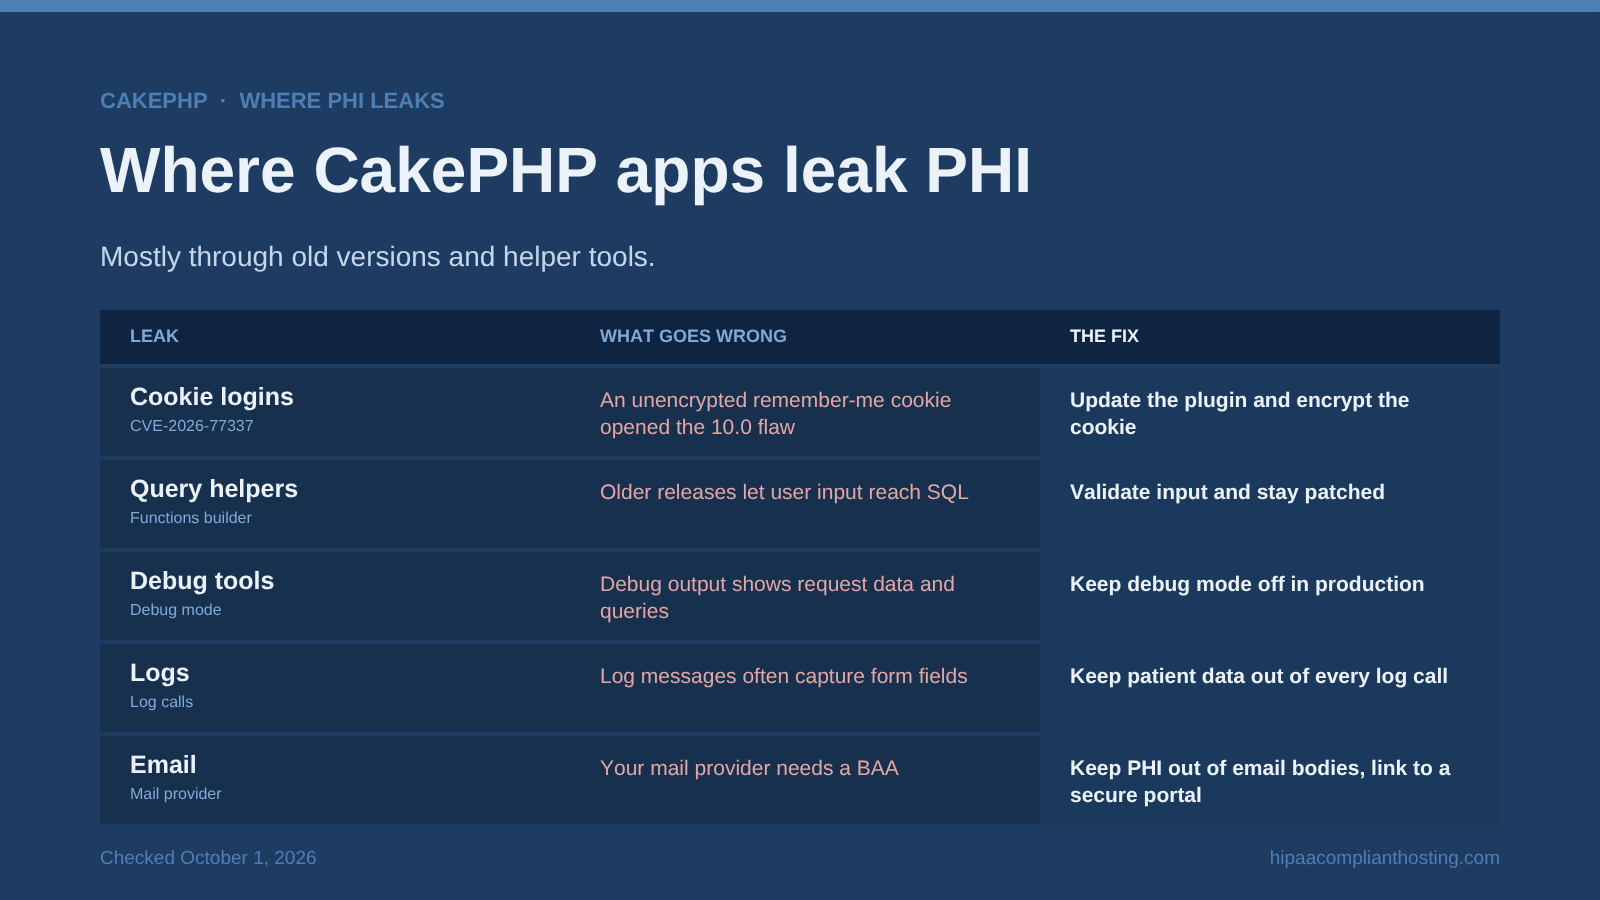
Task: Select the Logs row title
Action: coord(160,673)
